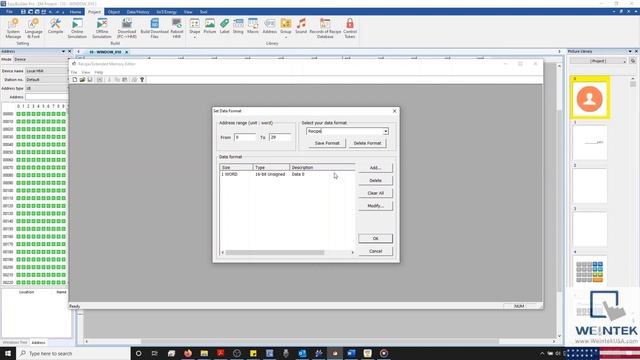Image resolution: width=640 pixels, height=360 pixels.
Task: Switch to the Home ribbon tab
Action: click(x=76, y=12)
